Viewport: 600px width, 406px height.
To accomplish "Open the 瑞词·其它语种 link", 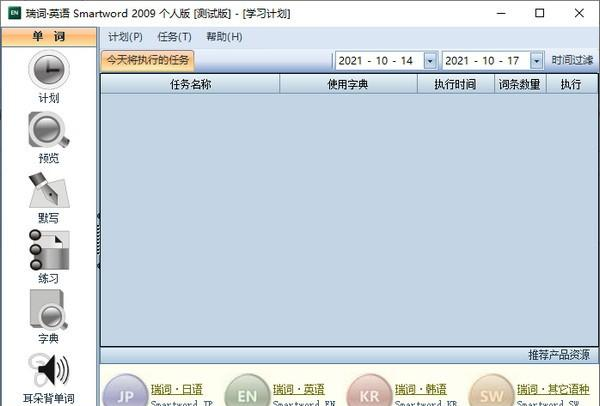I will (x=553, y=390).
